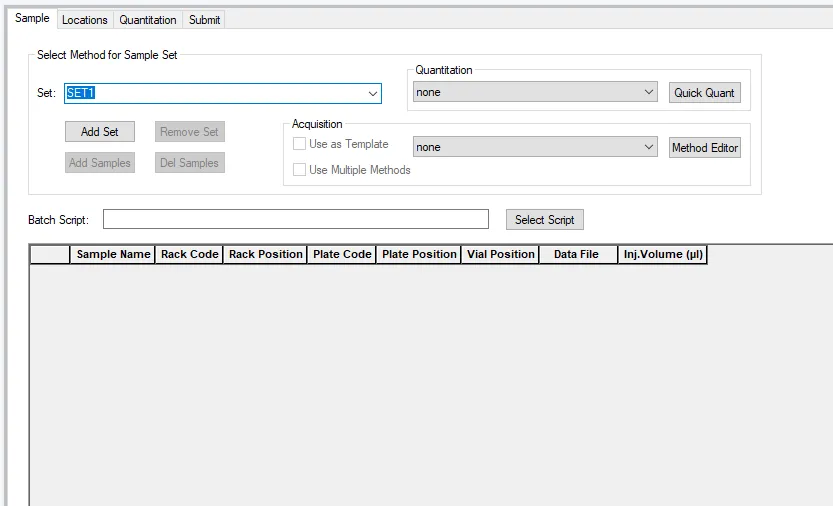
Task: Open the Locations tab
Action: pos(84,20)
